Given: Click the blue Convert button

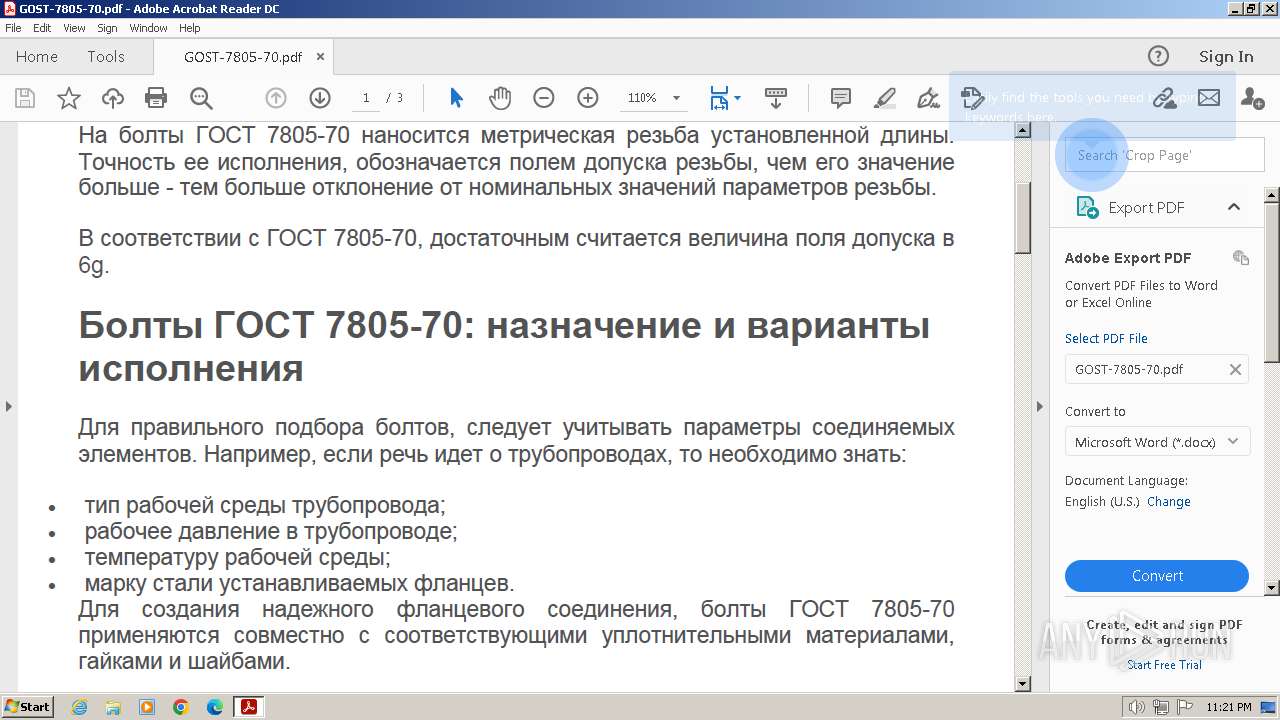Looking at the screenshot, I should pos(1157,576).
